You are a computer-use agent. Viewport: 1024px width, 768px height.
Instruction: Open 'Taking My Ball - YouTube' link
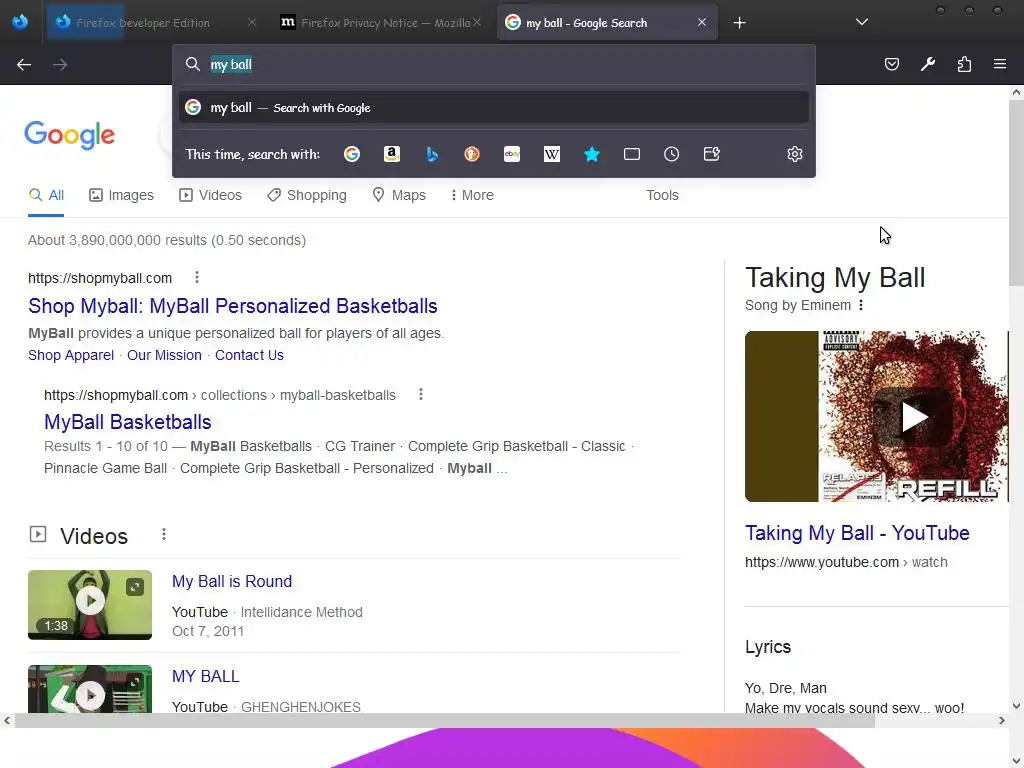[857, 533]
